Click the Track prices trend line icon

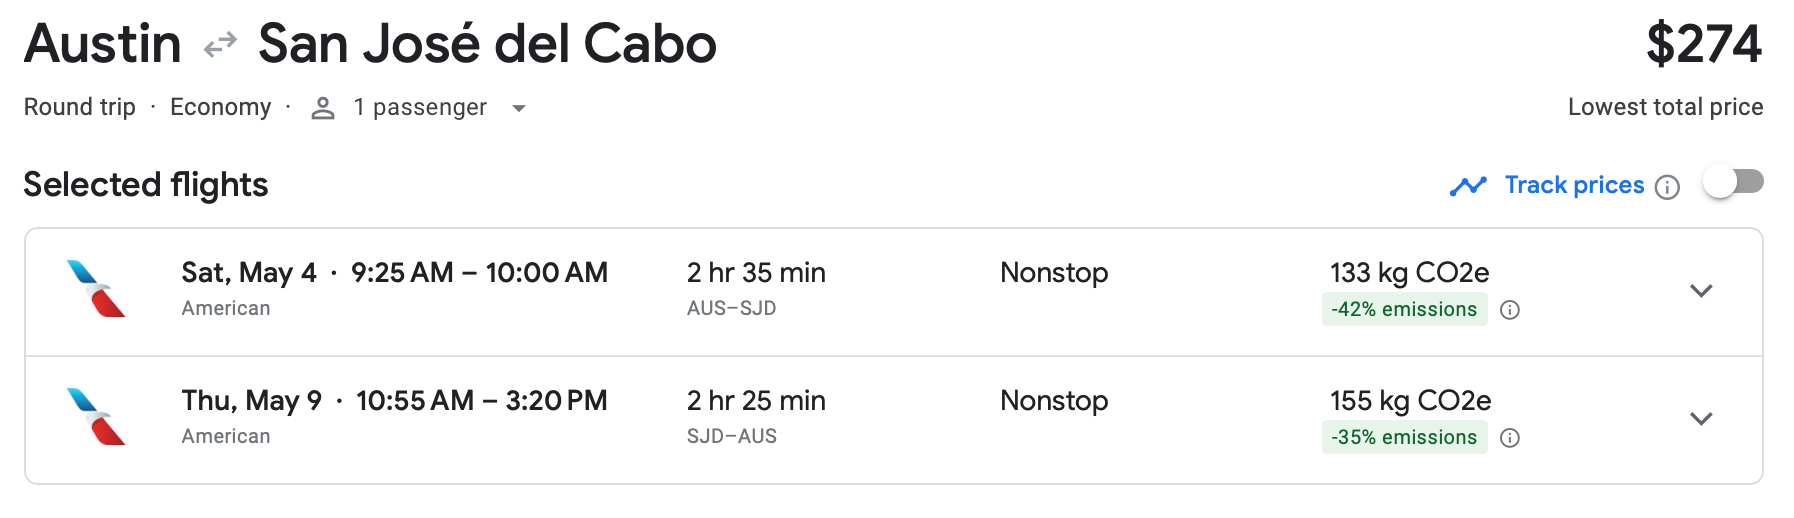click(1468, 186)
